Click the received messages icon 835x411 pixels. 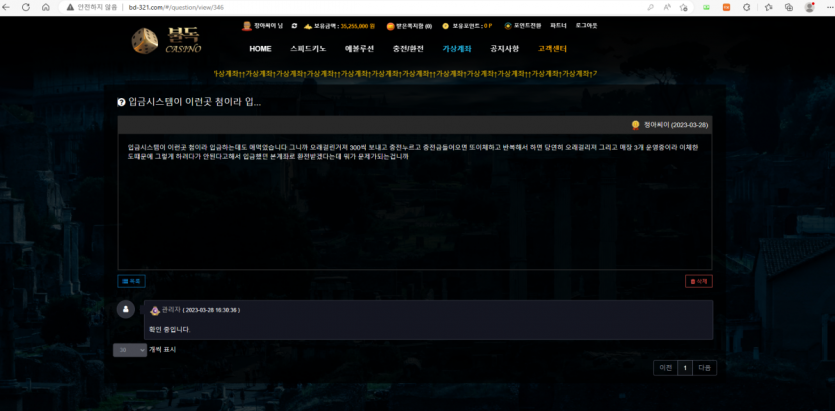point(390,26)
